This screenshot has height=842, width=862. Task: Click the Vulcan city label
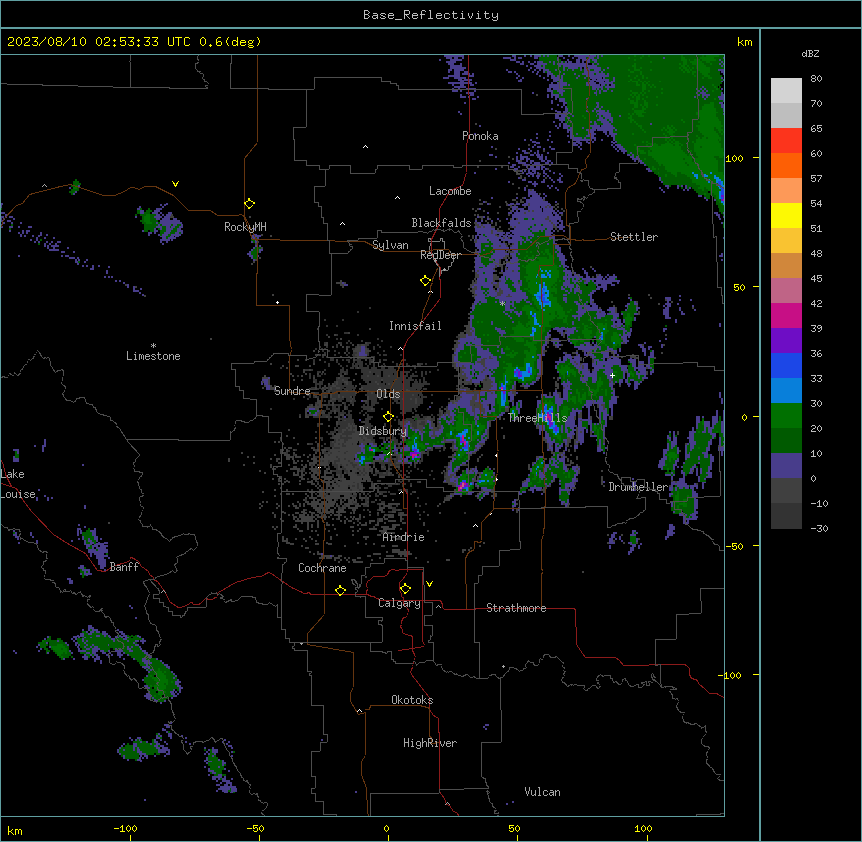542,792
